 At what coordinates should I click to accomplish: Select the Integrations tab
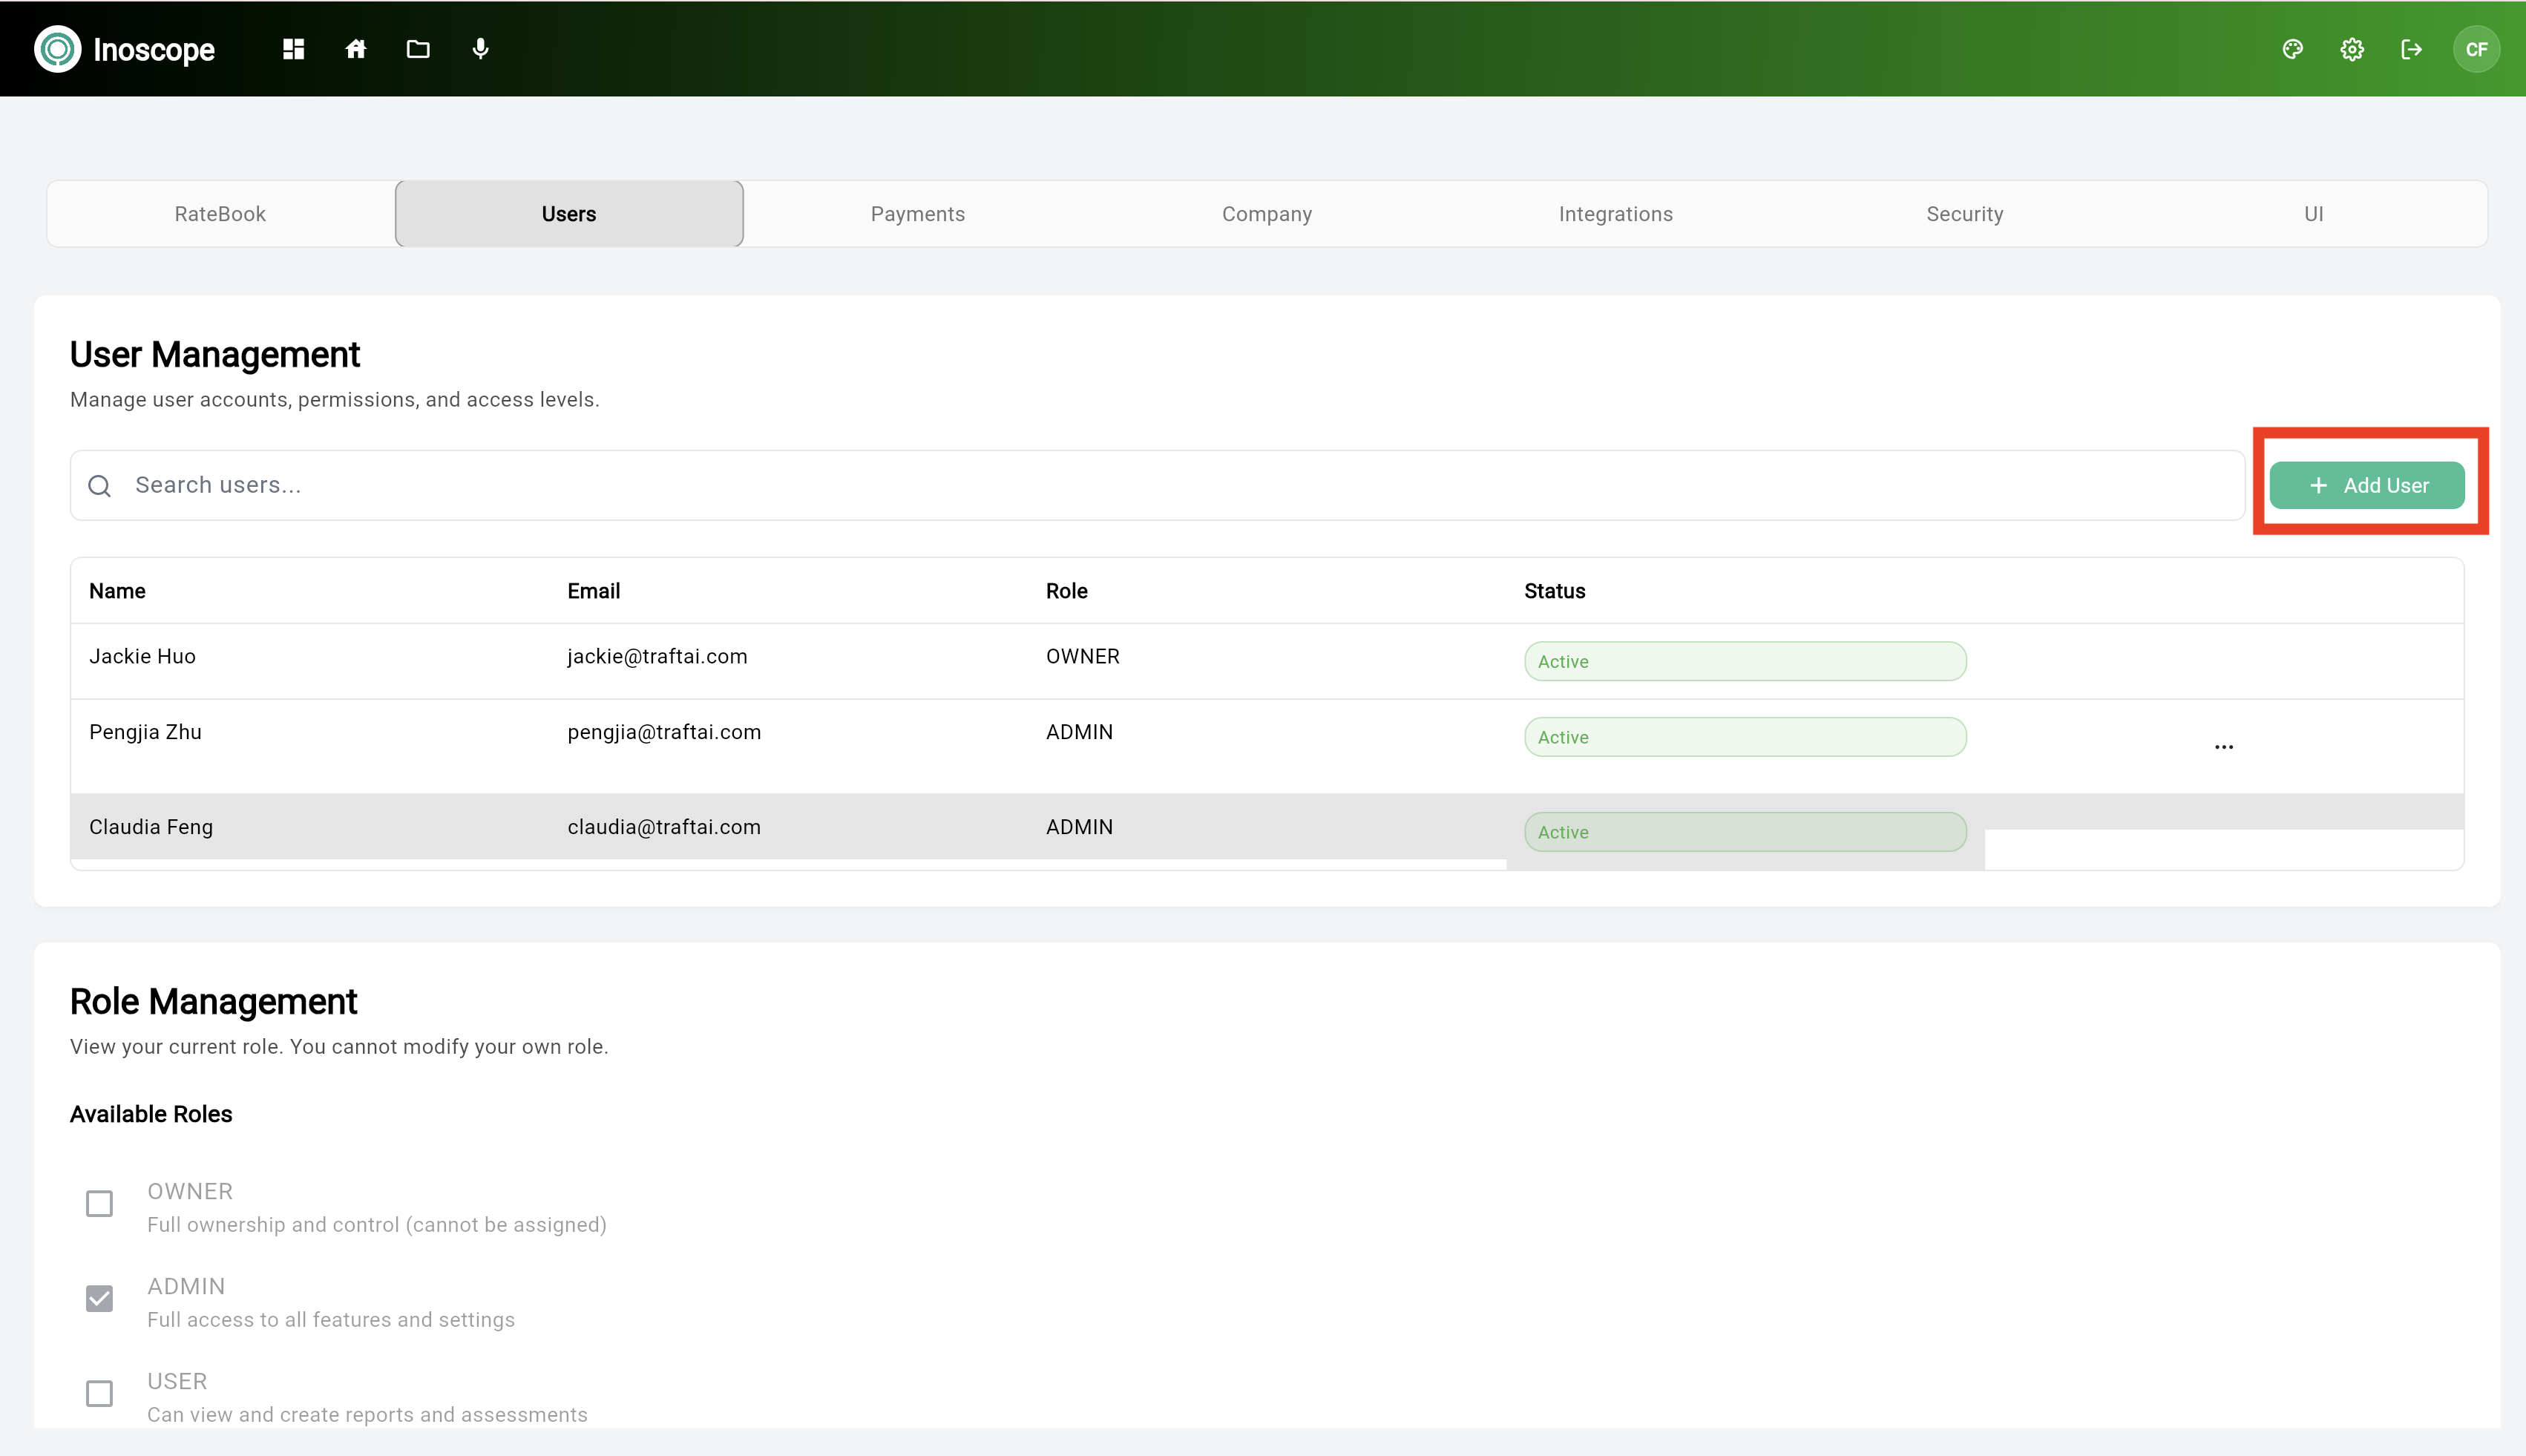pos(1615,213)
